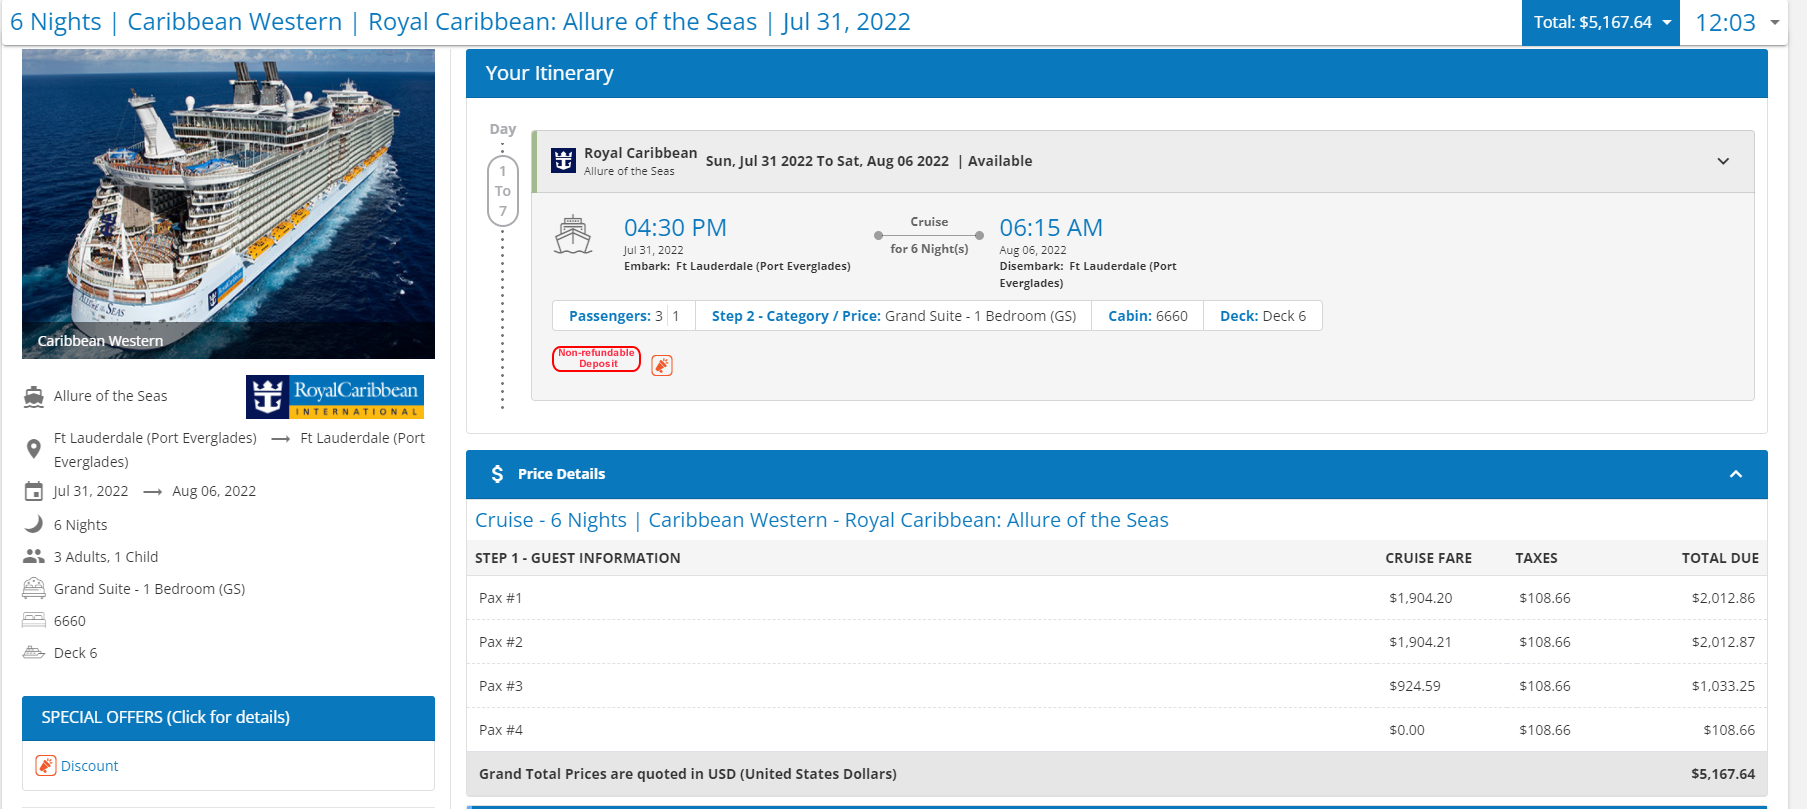Click Pax #2 cruise fare $1,904.21
Image resolution: width=1807 pixels, height=809 pixels.
1420,642
